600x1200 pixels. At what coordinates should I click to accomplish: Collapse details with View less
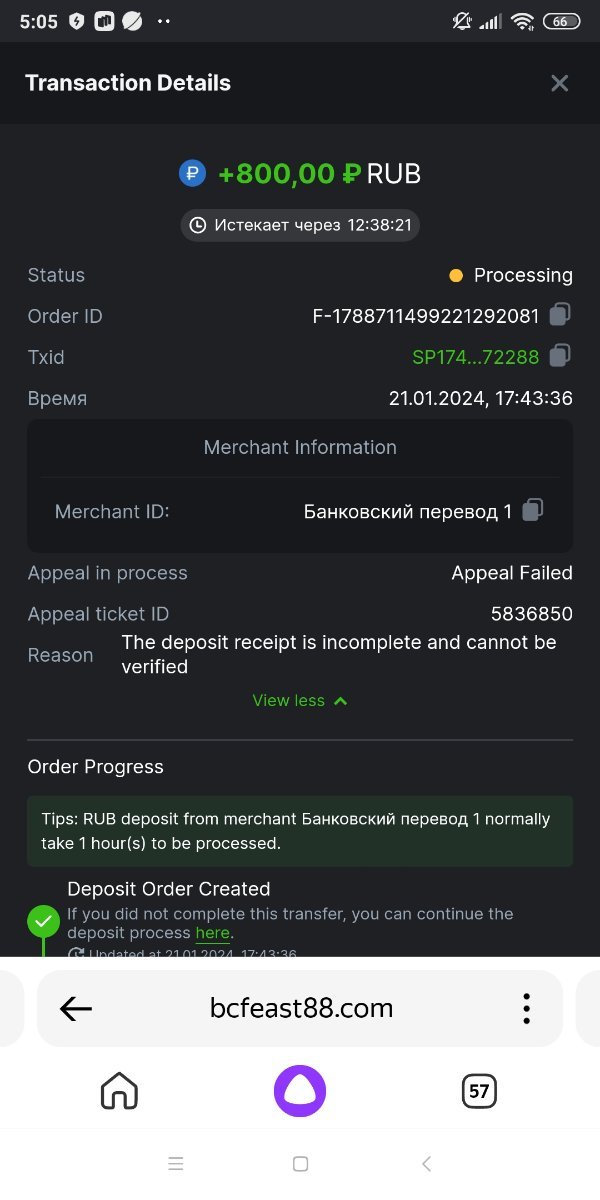point(299,701)
